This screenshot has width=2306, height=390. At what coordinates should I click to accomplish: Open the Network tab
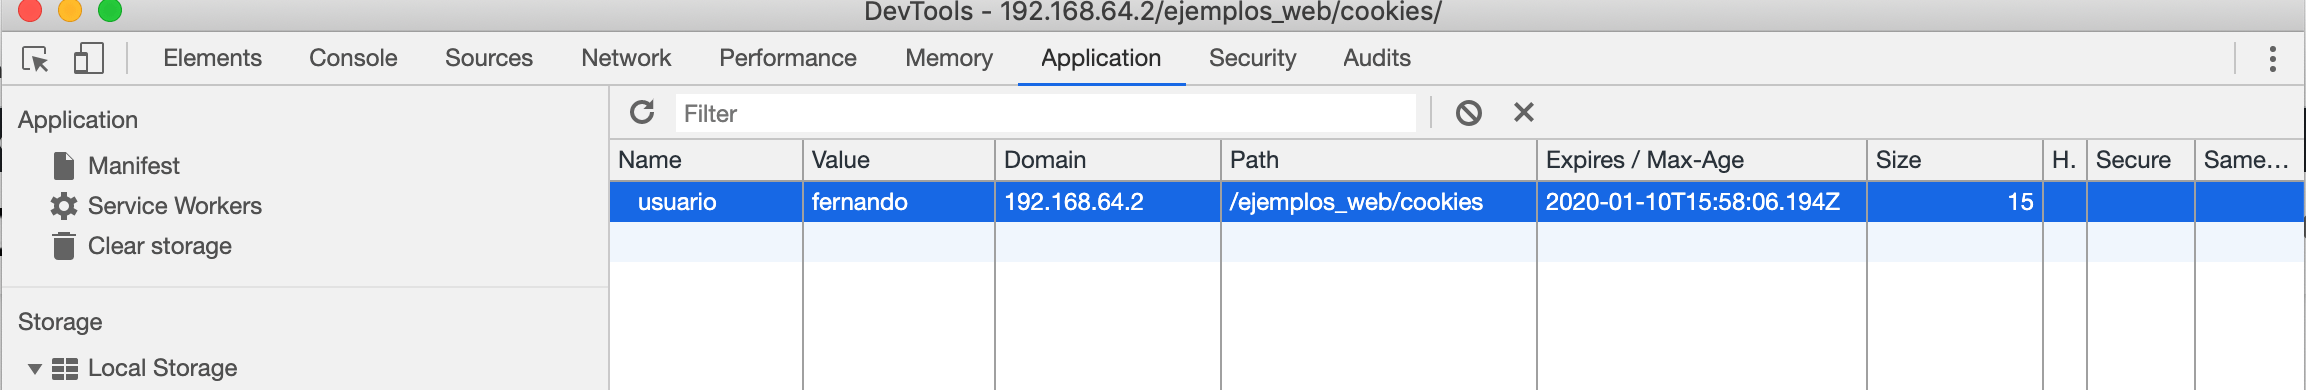coord(626,58)
